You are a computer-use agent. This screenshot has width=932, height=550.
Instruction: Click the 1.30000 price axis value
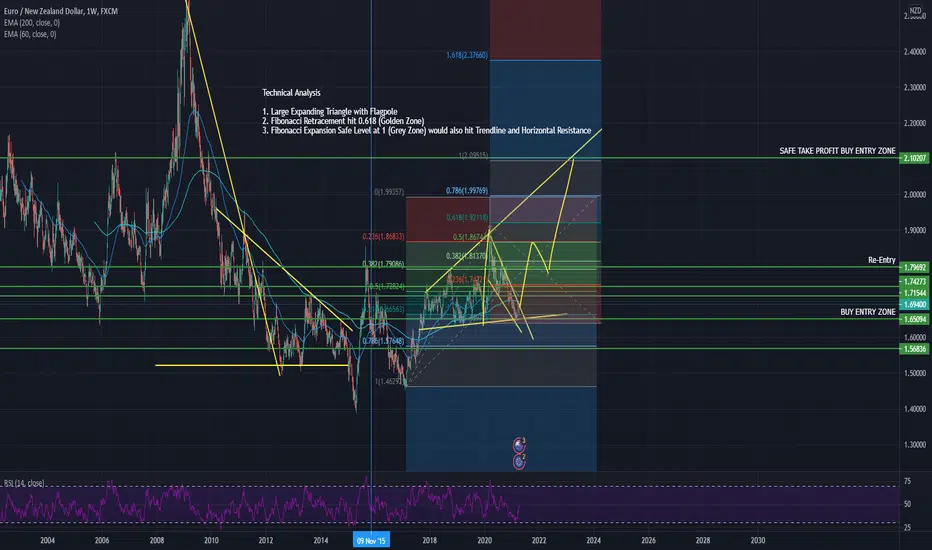coord(914,445)
